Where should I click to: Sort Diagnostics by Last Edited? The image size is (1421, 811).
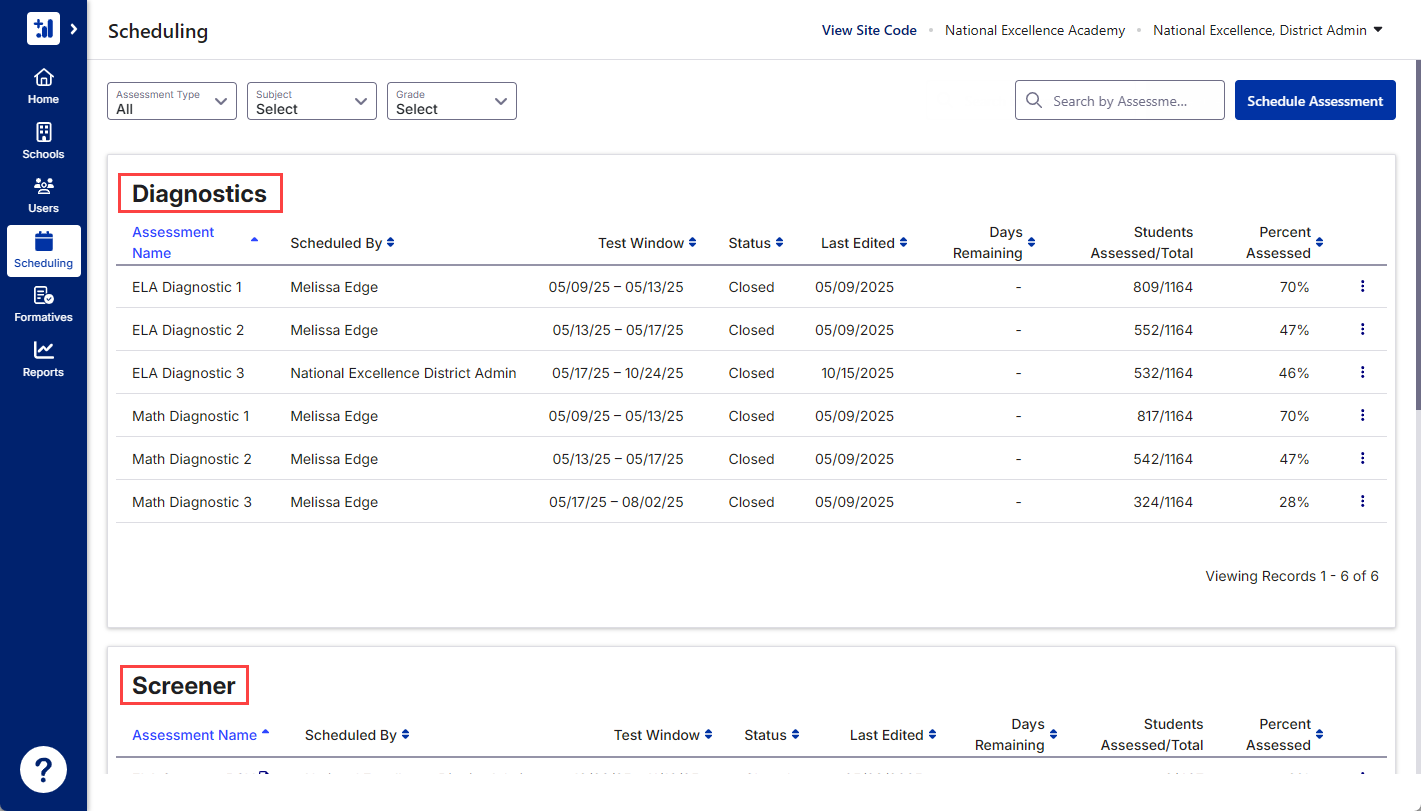pos(865,243)
